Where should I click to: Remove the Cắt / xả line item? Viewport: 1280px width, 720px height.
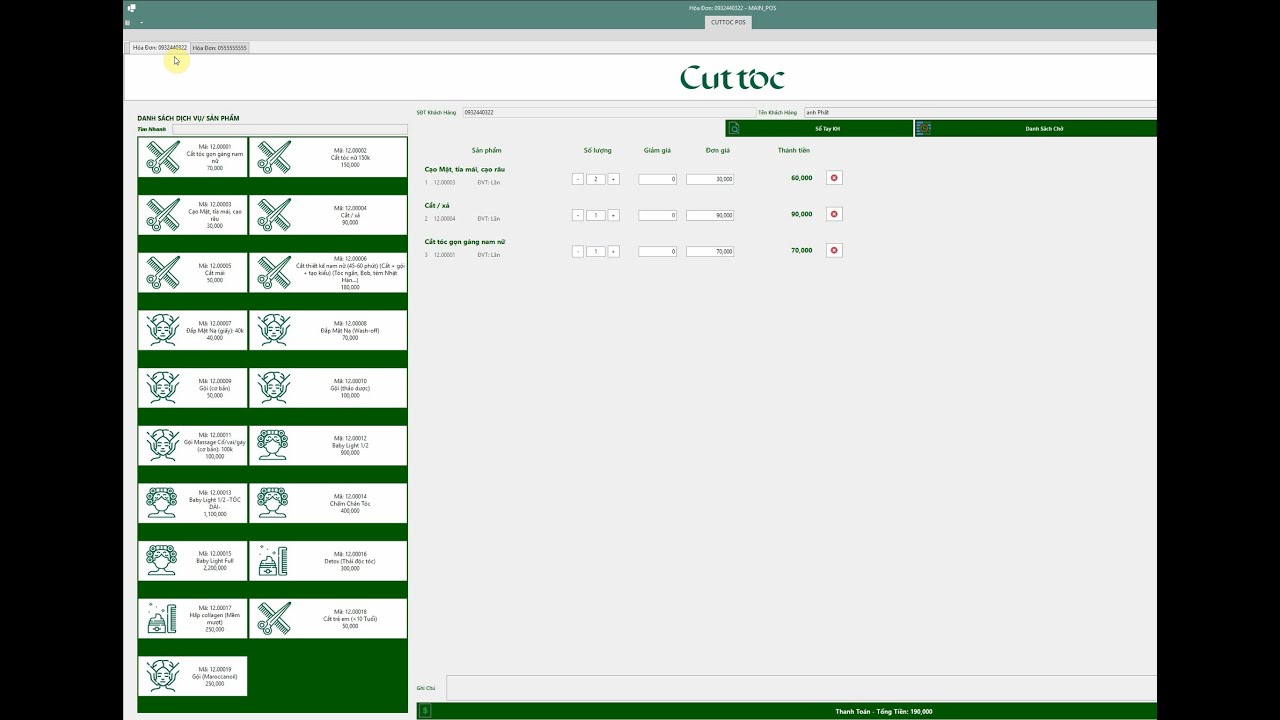tap(834, 214)
